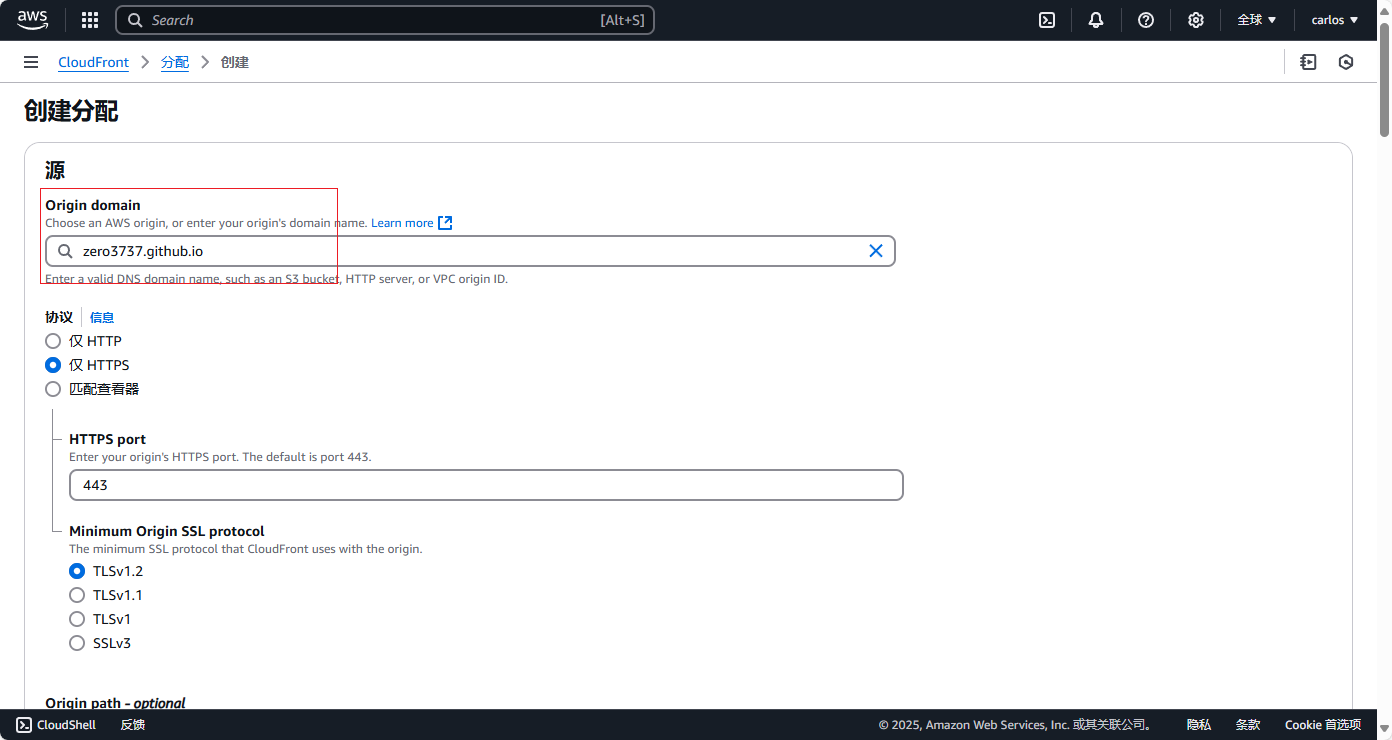Choose TLSv1.1 minimum SSL protocol
Screen dimensions: 1392x740
pyautogui.click(x=77, y=595)
